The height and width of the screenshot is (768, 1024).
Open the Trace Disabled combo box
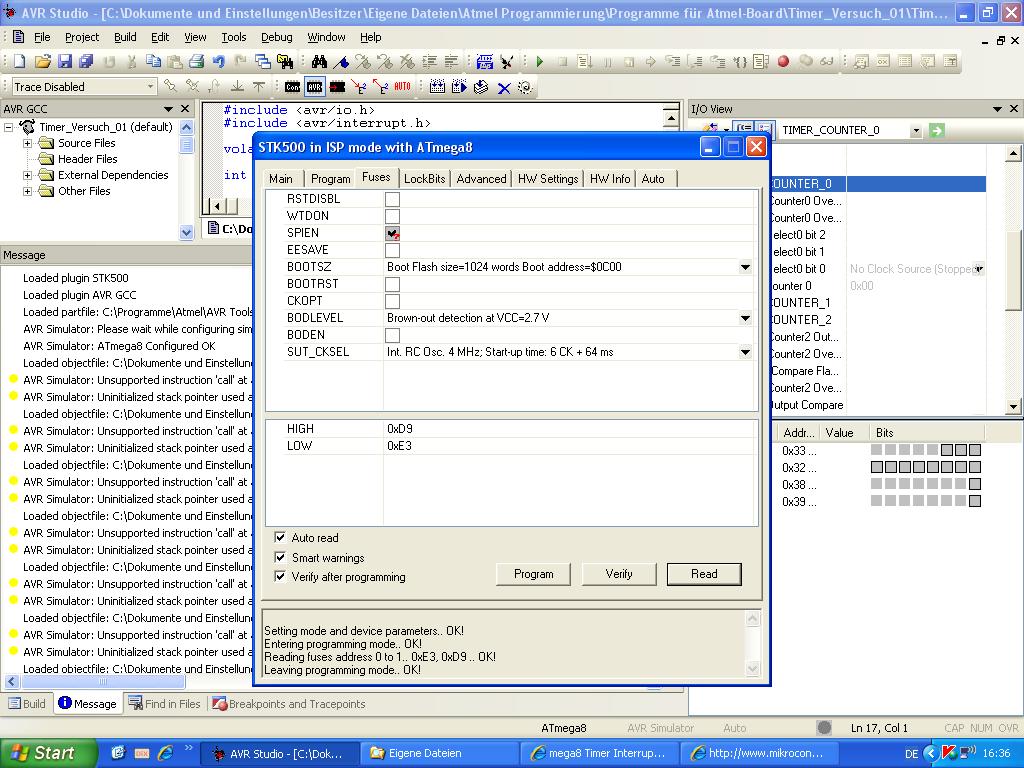[x=84, y=86]
